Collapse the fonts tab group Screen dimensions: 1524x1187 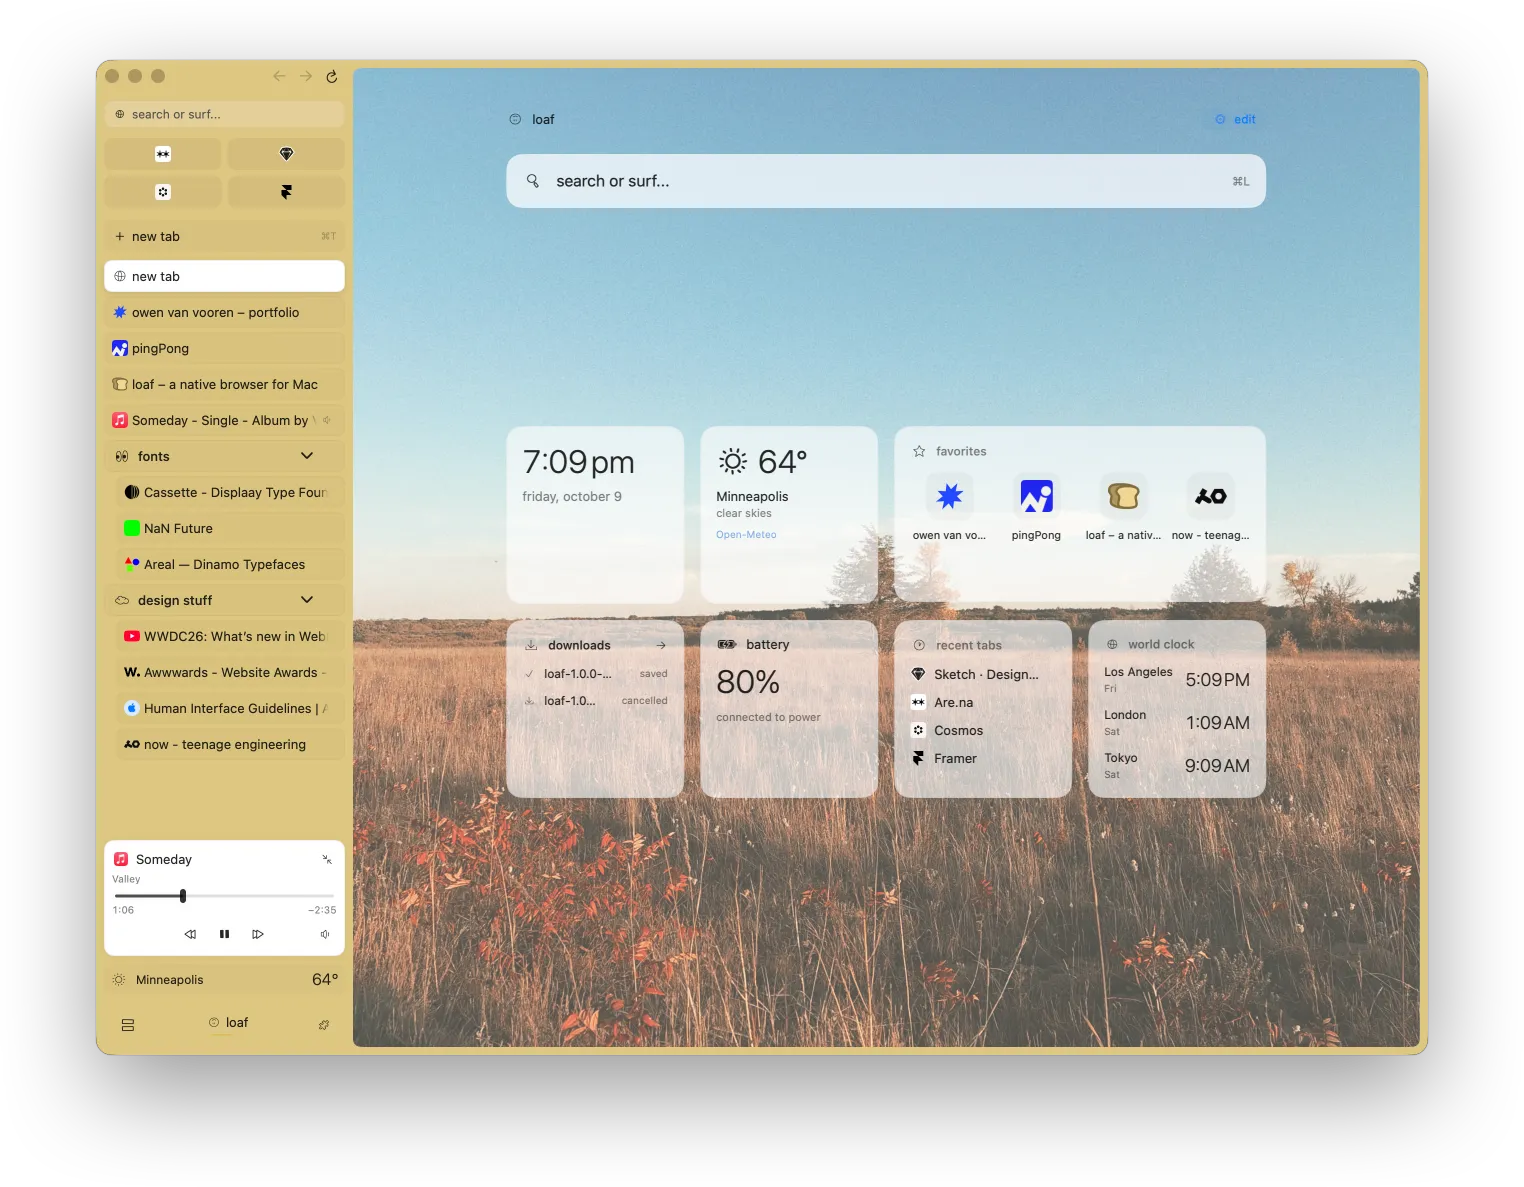[x=307, y=456]
